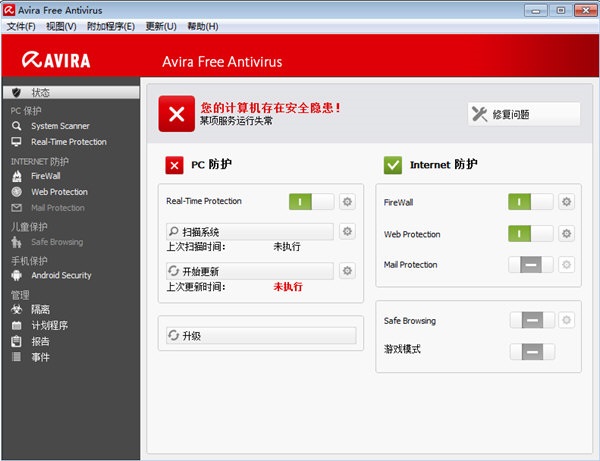Open the 附加程序(E) menu

point(111,26)
